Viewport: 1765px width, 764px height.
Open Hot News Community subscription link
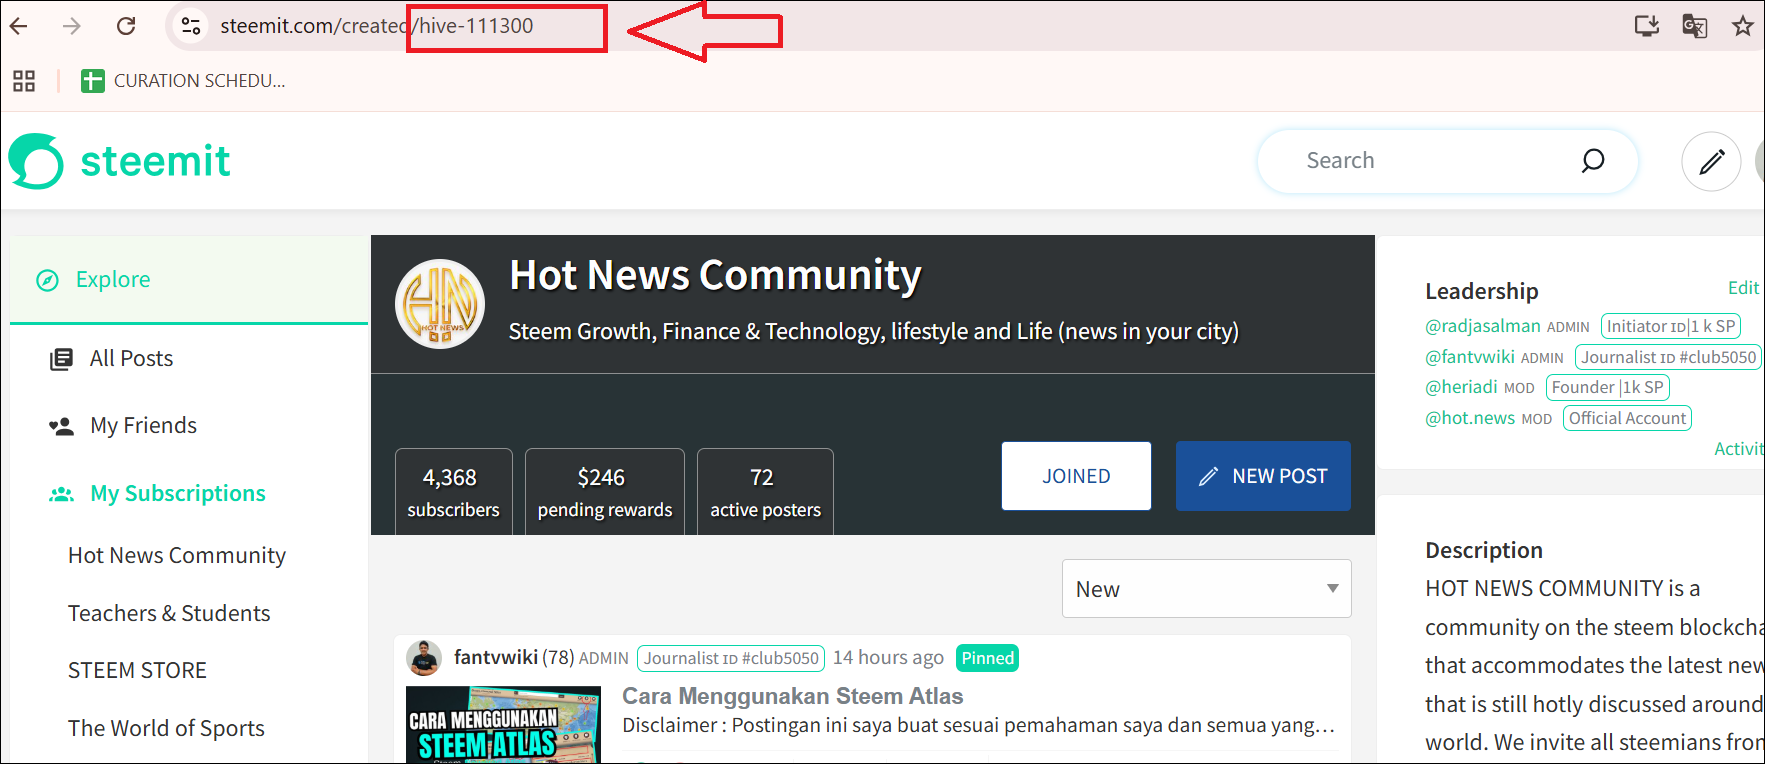pos(177,556)
